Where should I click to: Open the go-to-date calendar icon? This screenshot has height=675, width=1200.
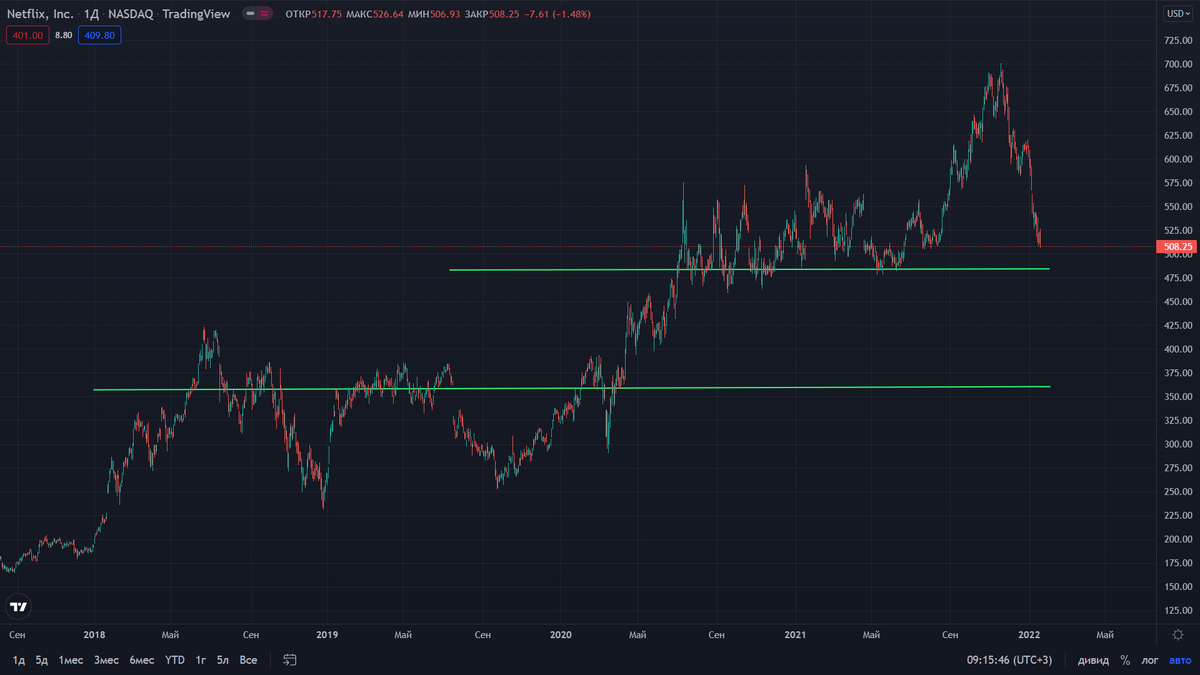289,660
